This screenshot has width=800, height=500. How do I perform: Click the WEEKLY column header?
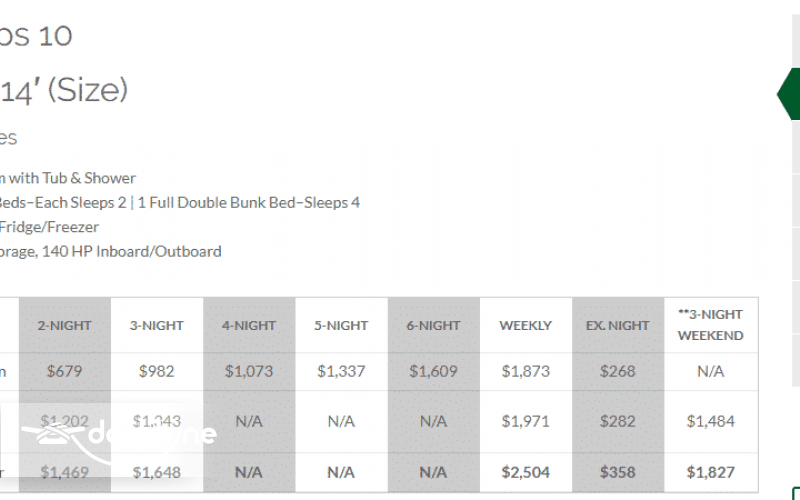click(525, 326)
